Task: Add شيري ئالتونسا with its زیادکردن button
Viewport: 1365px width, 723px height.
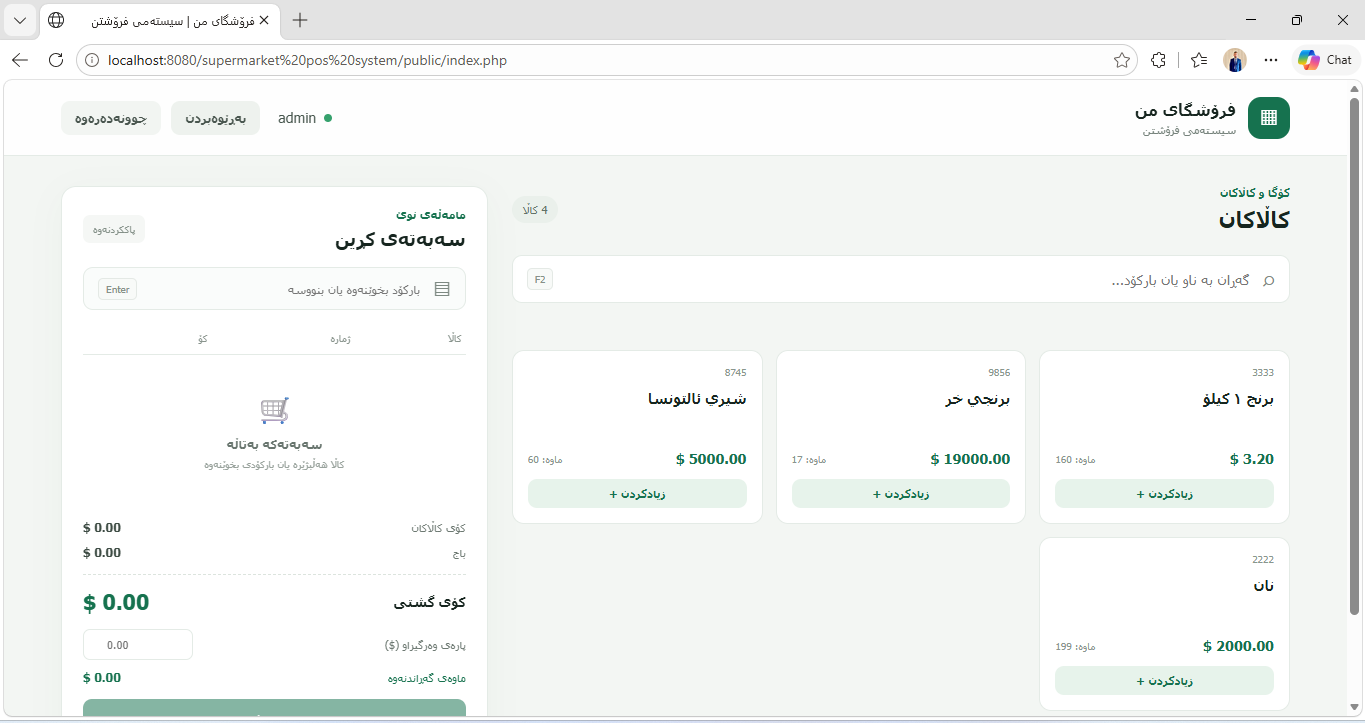Action: pyautogui.click(x=637, y=494)
